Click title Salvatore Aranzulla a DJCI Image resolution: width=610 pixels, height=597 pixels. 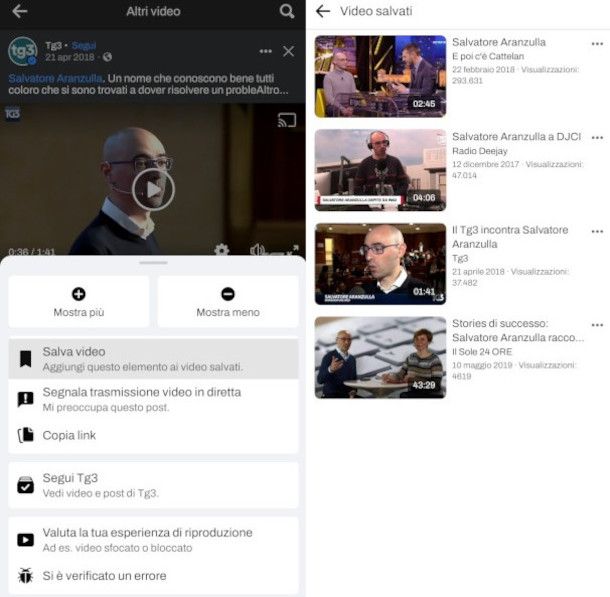pyautogui.click(x=516, y=137)
